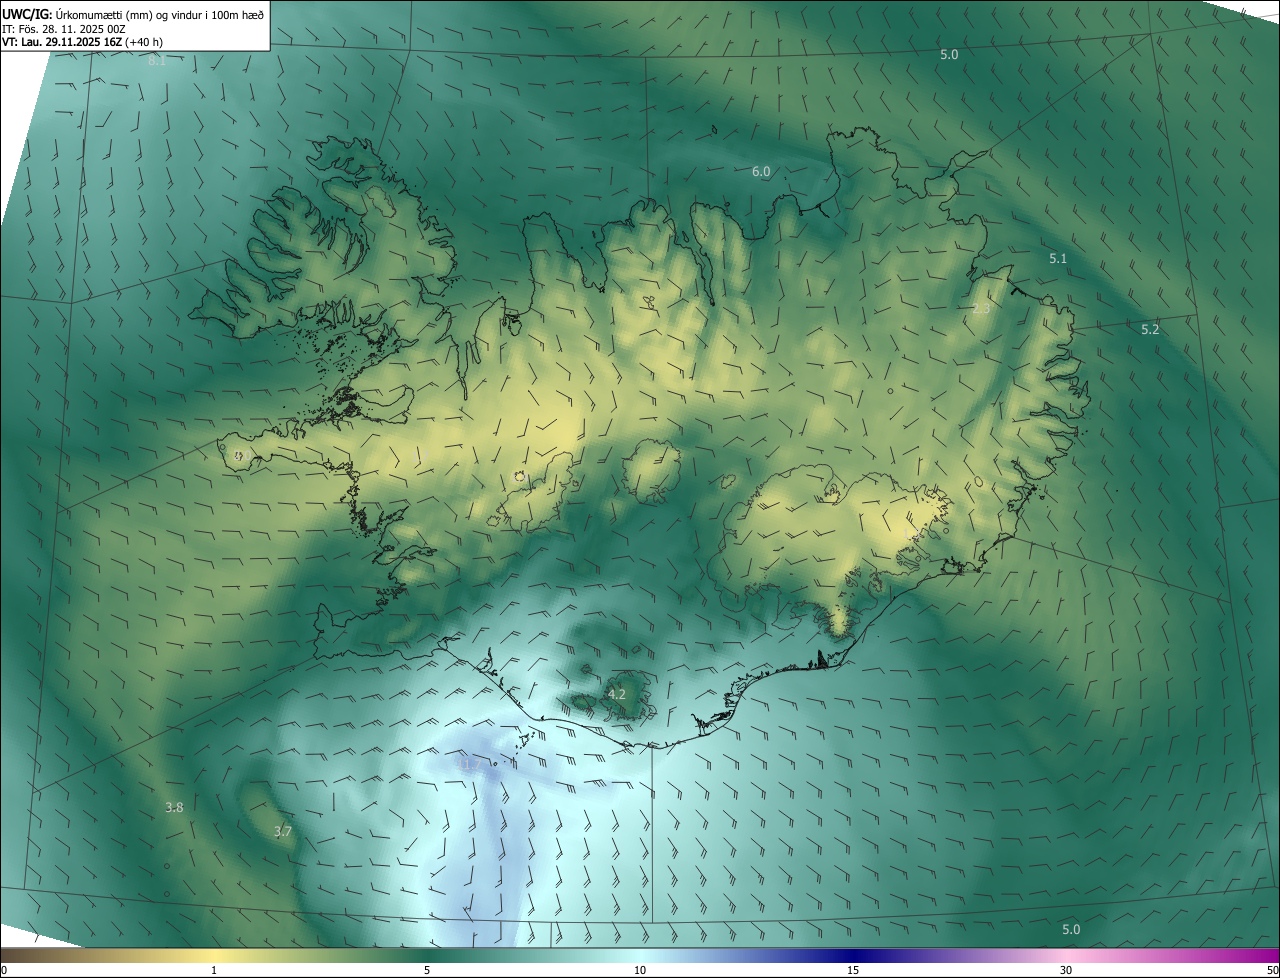Screen dimensions: 1280x978
Task: Click the 5.1 value label east of Iceland
Action: [1058, 259]
